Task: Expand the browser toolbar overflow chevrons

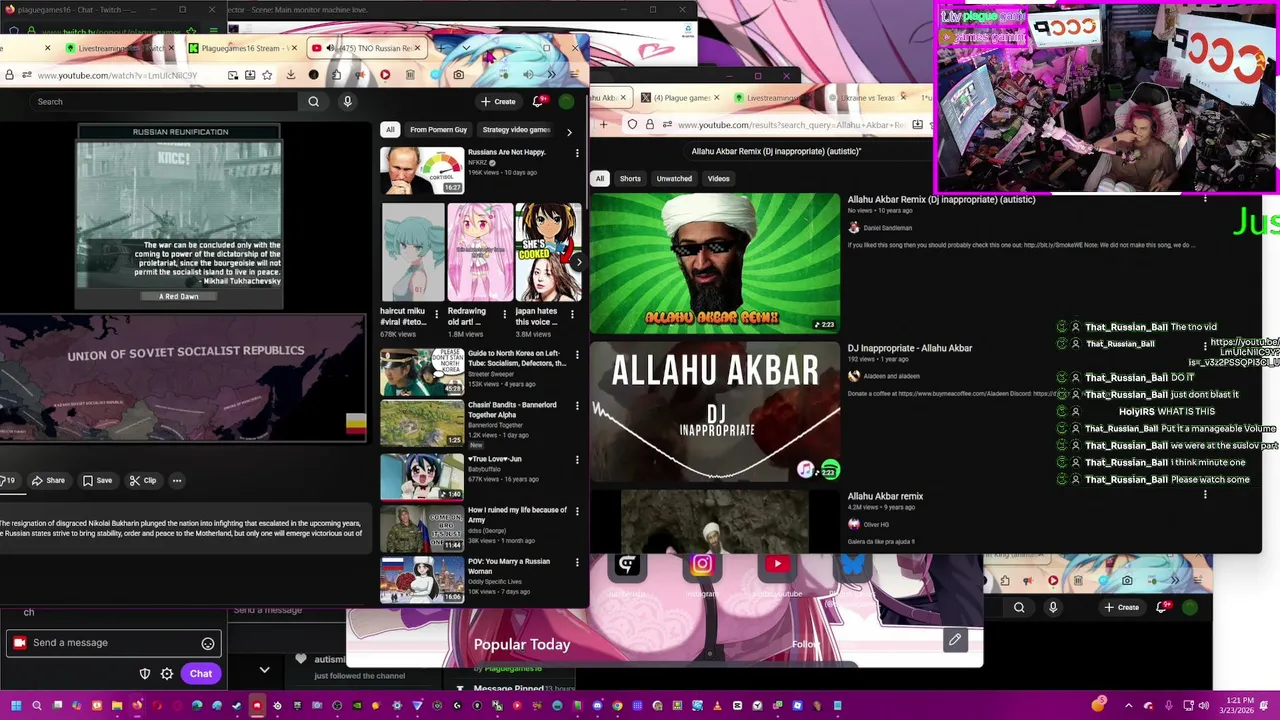Action: tap(550, 75)
